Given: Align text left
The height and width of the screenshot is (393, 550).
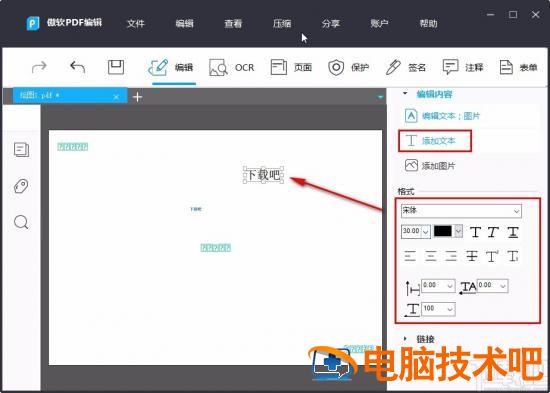Looking at the screenshot, I should (x=410, y=257).
